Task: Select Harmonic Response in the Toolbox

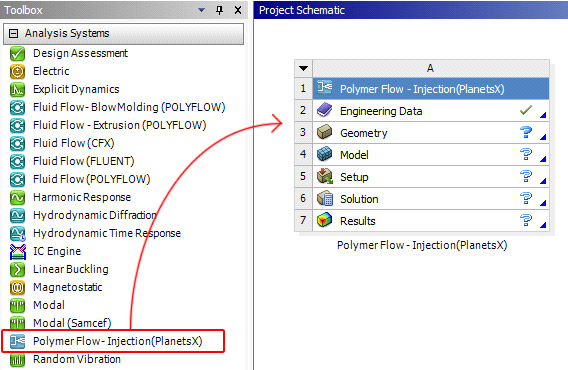Action: tap(82, 198)
